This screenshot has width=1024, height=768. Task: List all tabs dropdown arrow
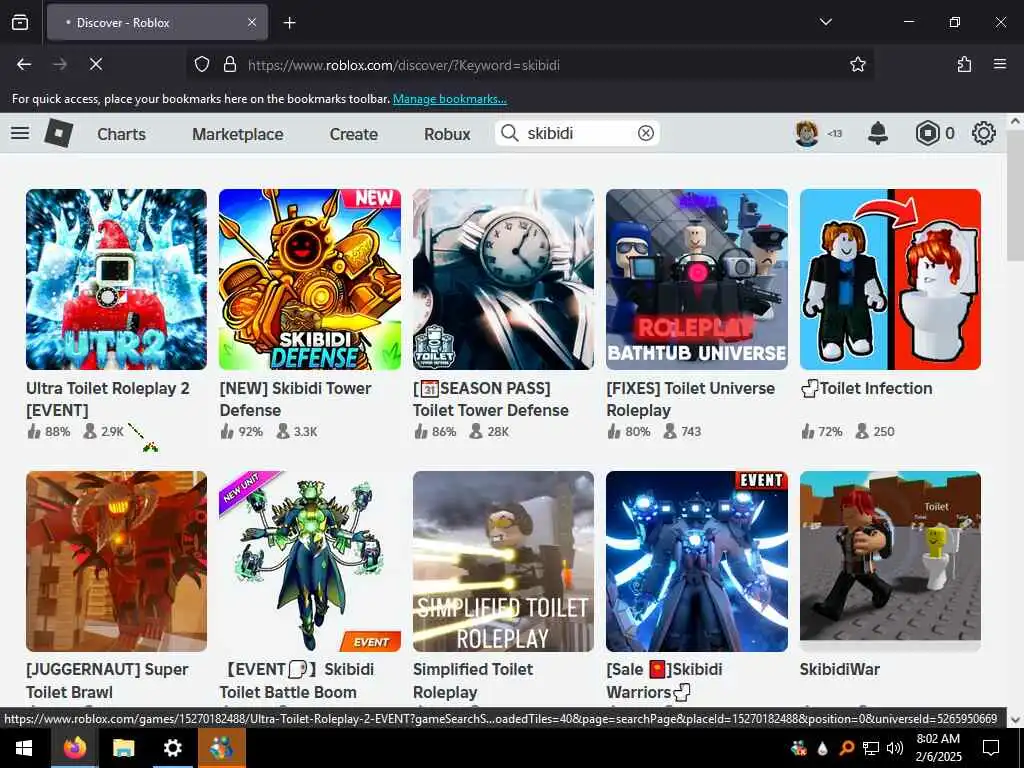[x=825, y=22]
